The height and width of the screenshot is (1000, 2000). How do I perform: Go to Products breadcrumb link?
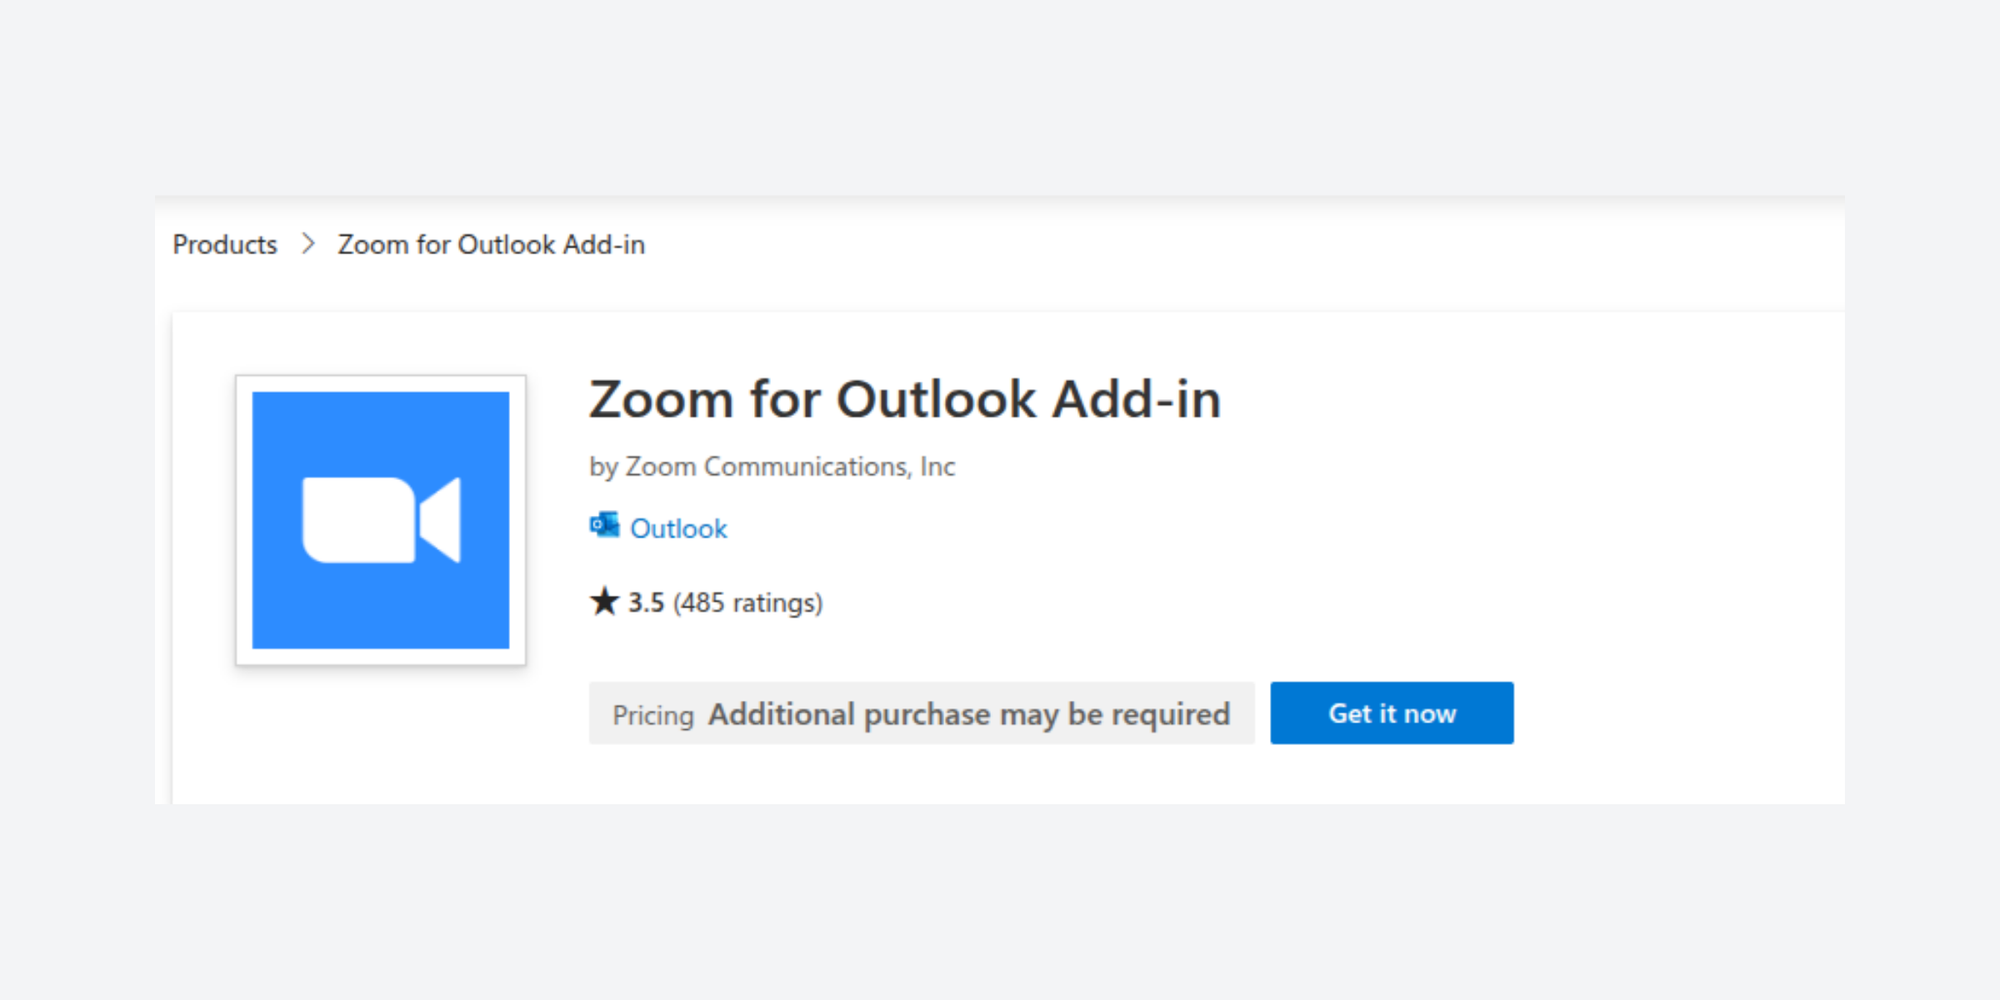click(225, 245)
